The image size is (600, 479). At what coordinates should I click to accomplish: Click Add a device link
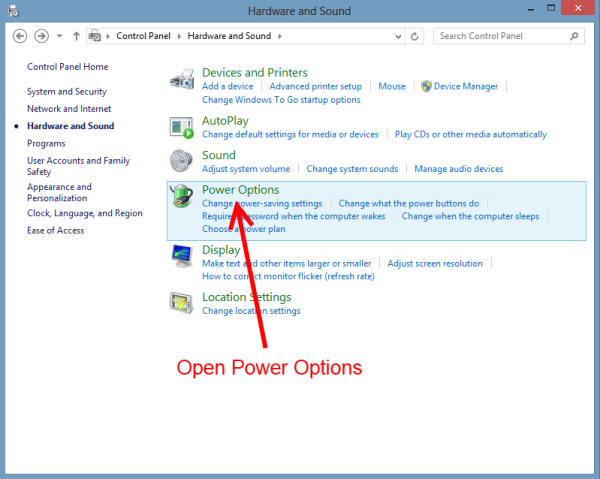click(228, 86)
